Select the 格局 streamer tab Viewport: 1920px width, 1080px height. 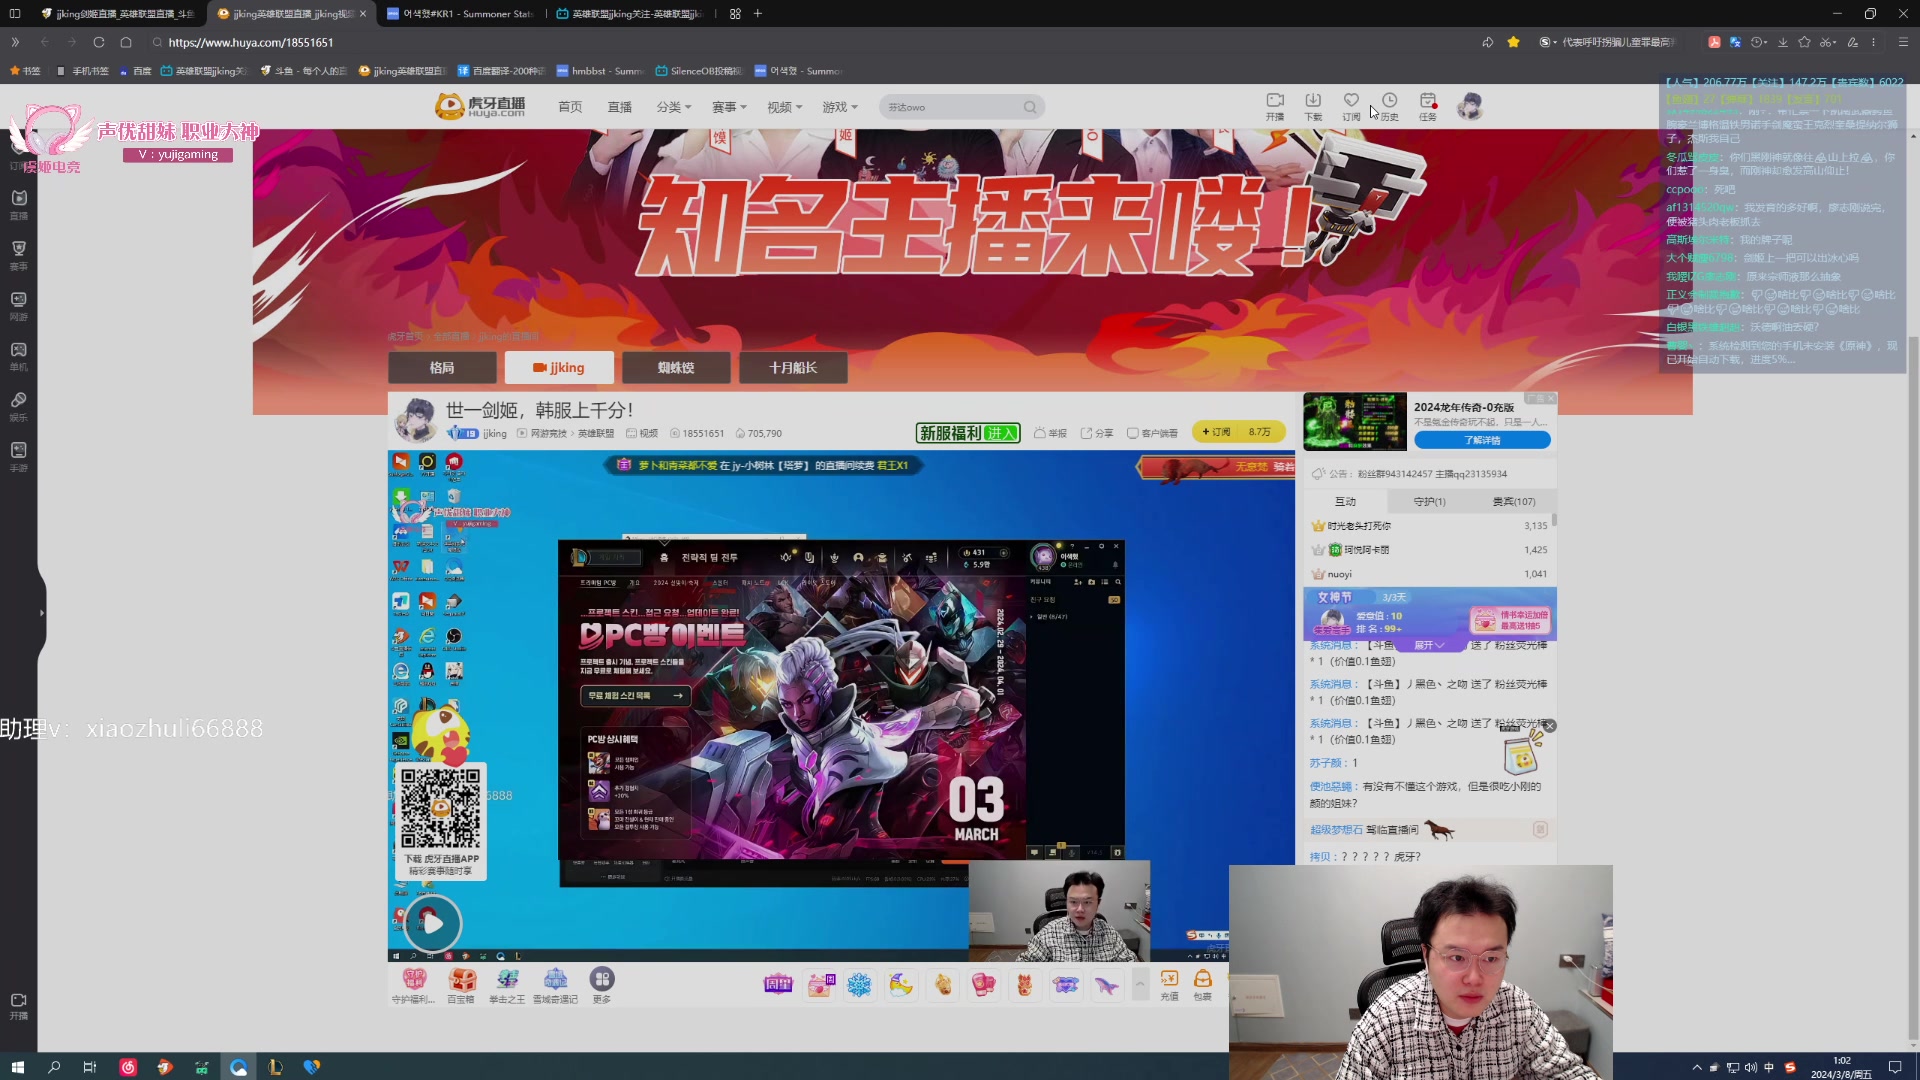[442, 368]
